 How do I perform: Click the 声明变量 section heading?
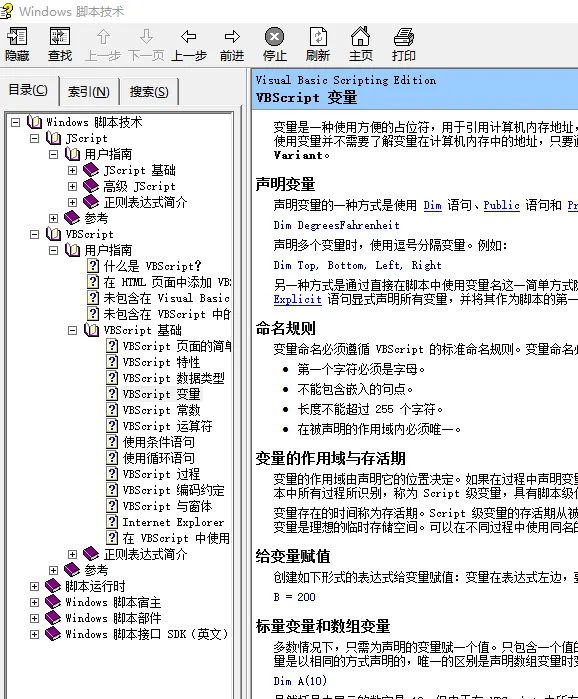point(285,184)
